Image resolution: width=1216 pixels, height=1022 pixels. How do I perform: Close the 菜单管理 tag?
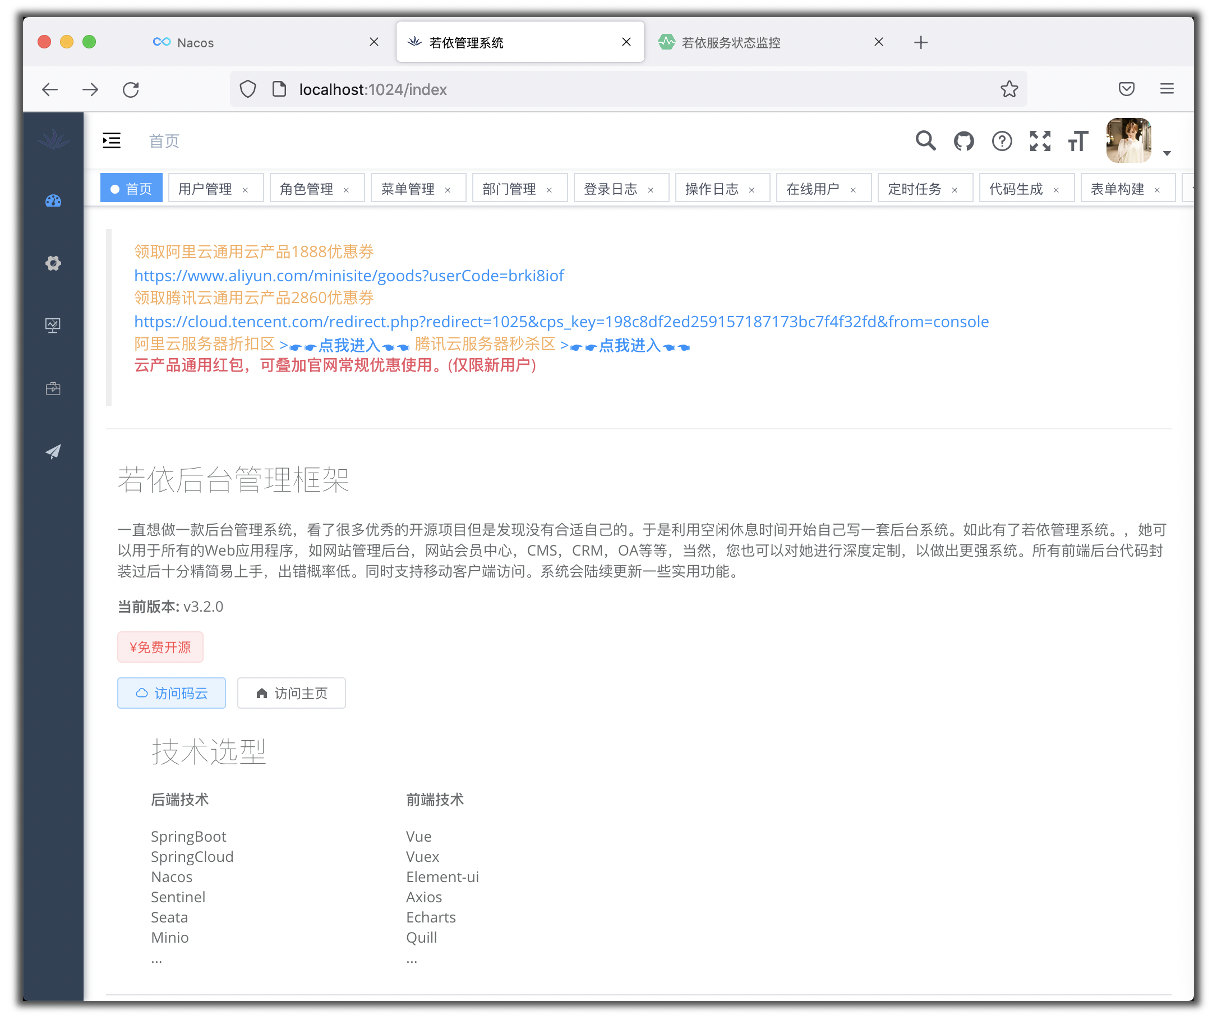448,189
